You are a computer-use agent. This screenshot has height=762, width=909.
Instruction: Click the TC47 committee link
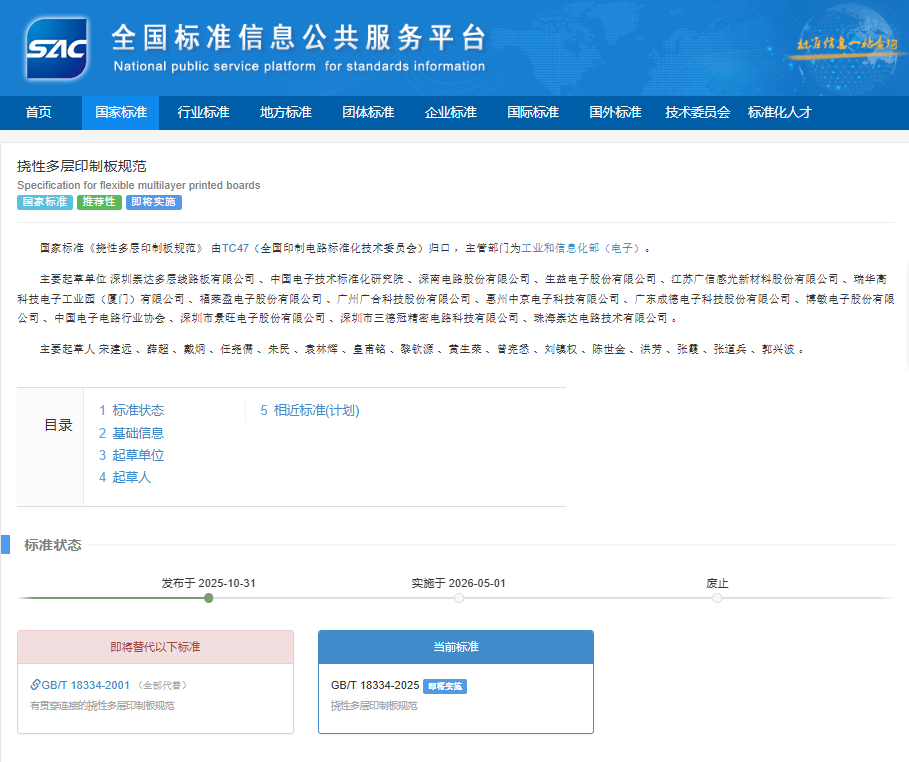235,248
